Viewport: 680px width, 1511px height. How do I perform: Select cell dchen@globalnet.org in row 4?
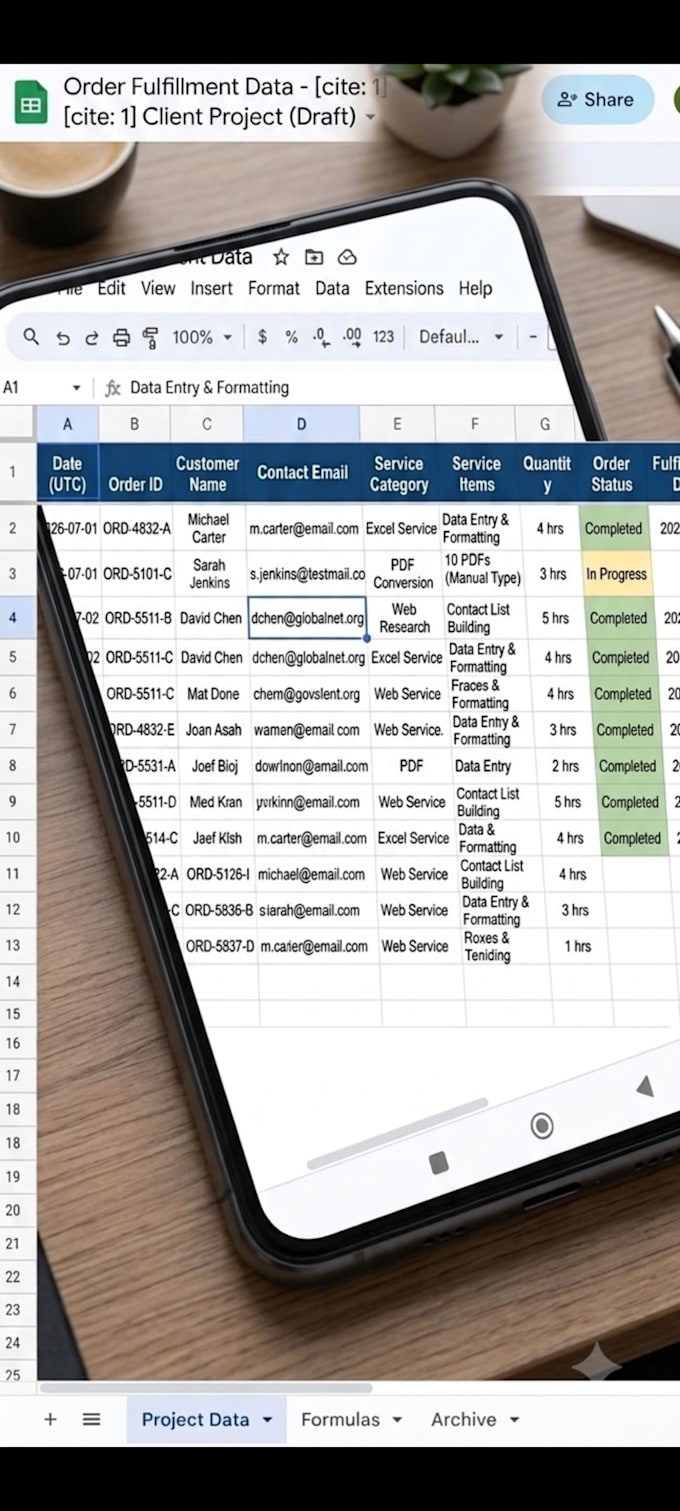pos(307,618)
